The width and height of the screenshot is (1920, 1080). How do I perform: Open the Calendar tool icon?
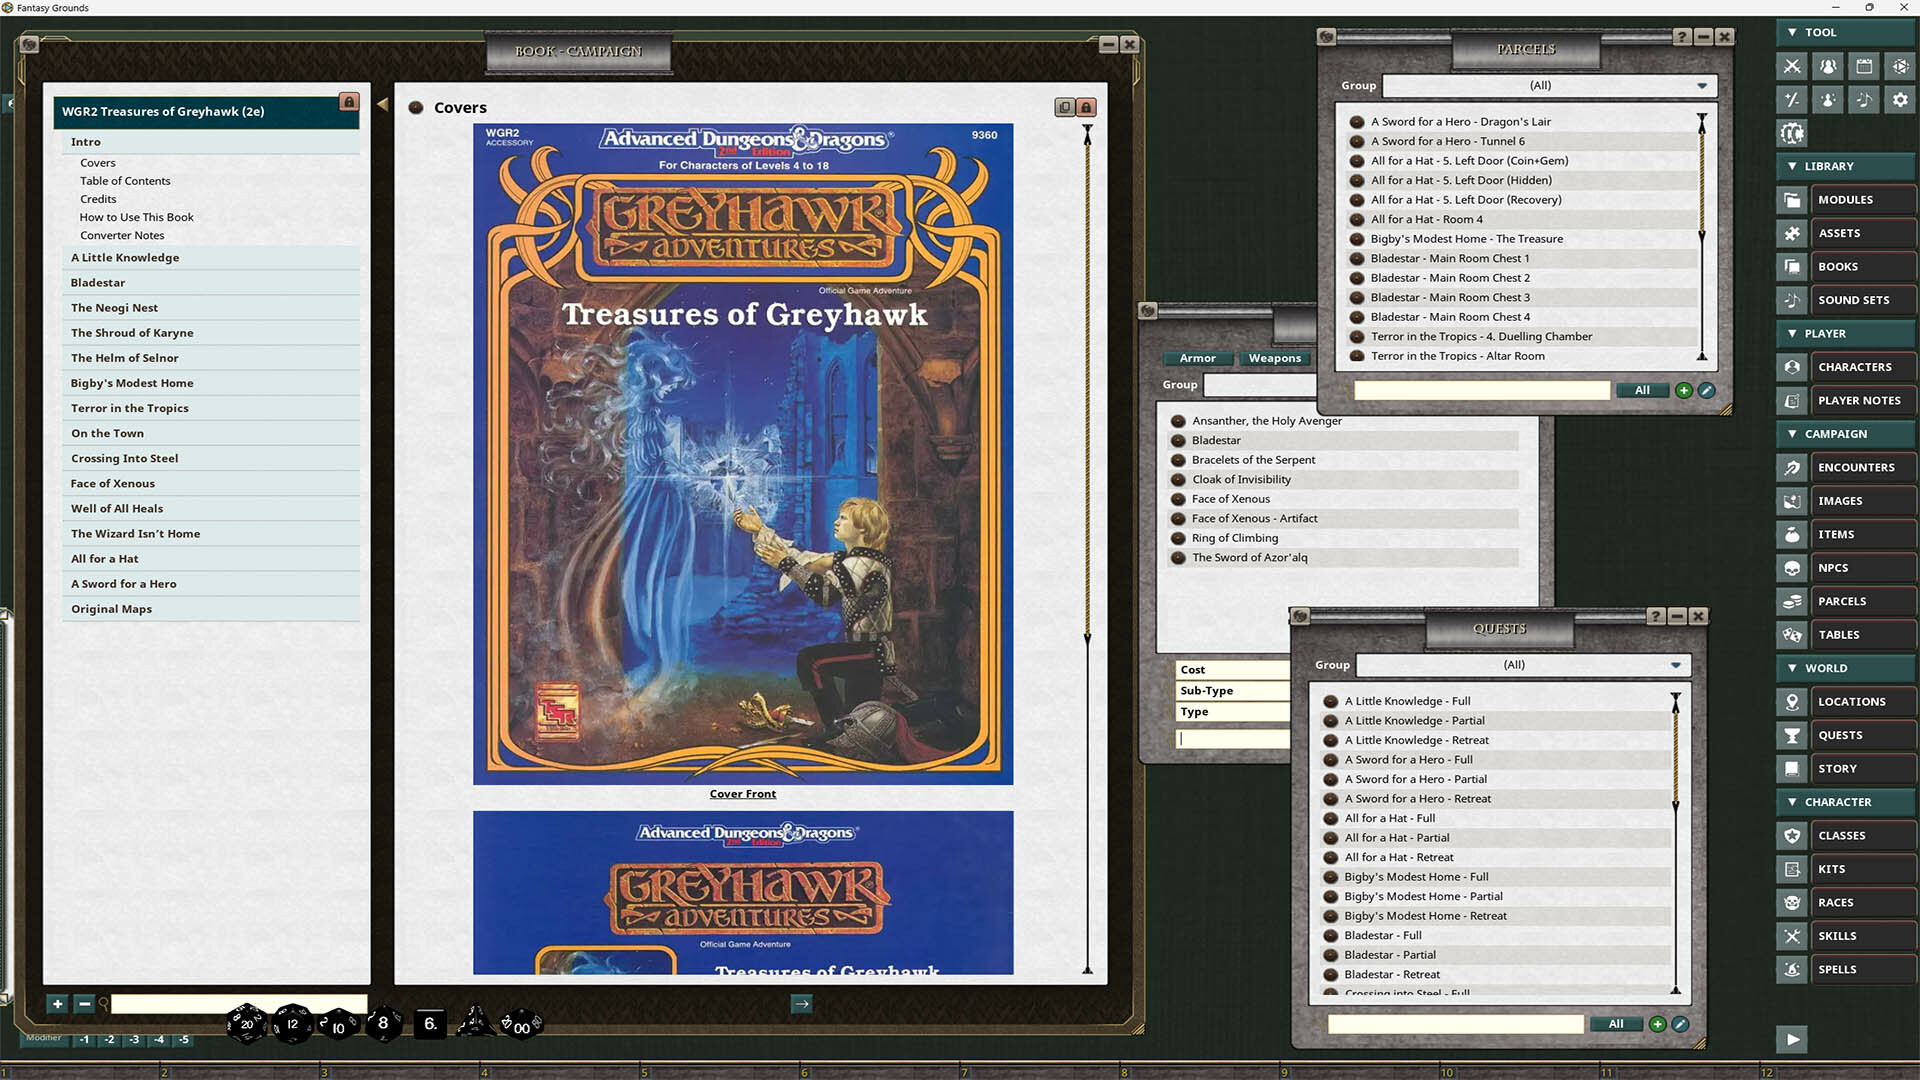coord(1864,67)
